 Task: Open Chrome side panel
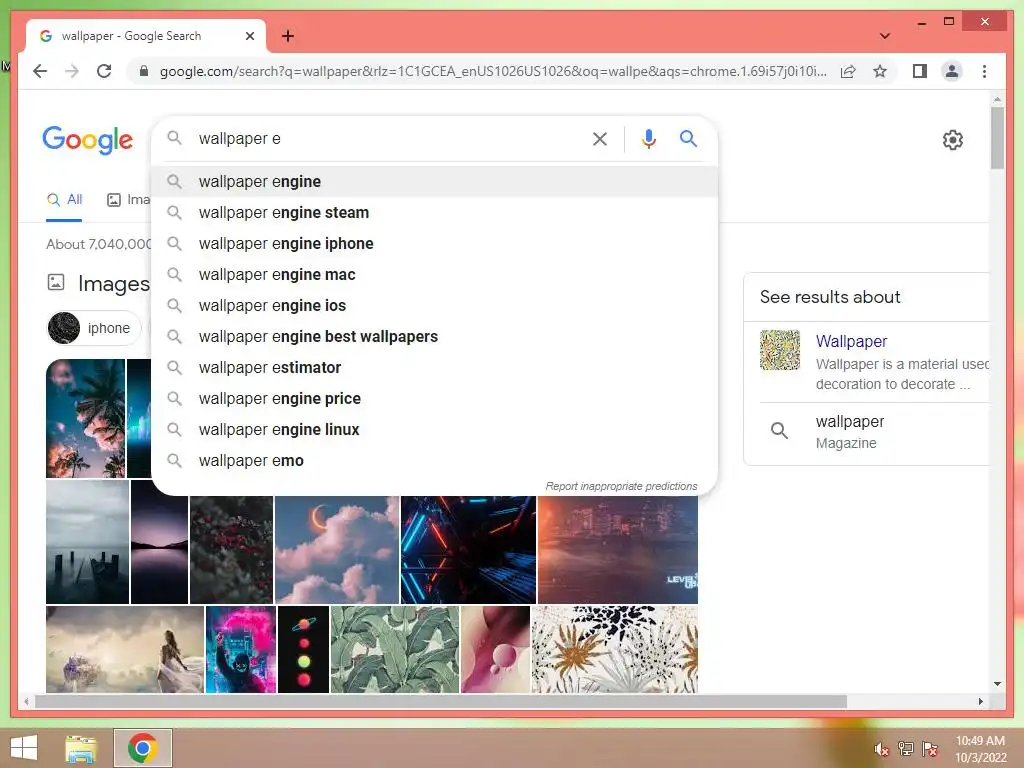pyautogui.click(x=920, y=71)
